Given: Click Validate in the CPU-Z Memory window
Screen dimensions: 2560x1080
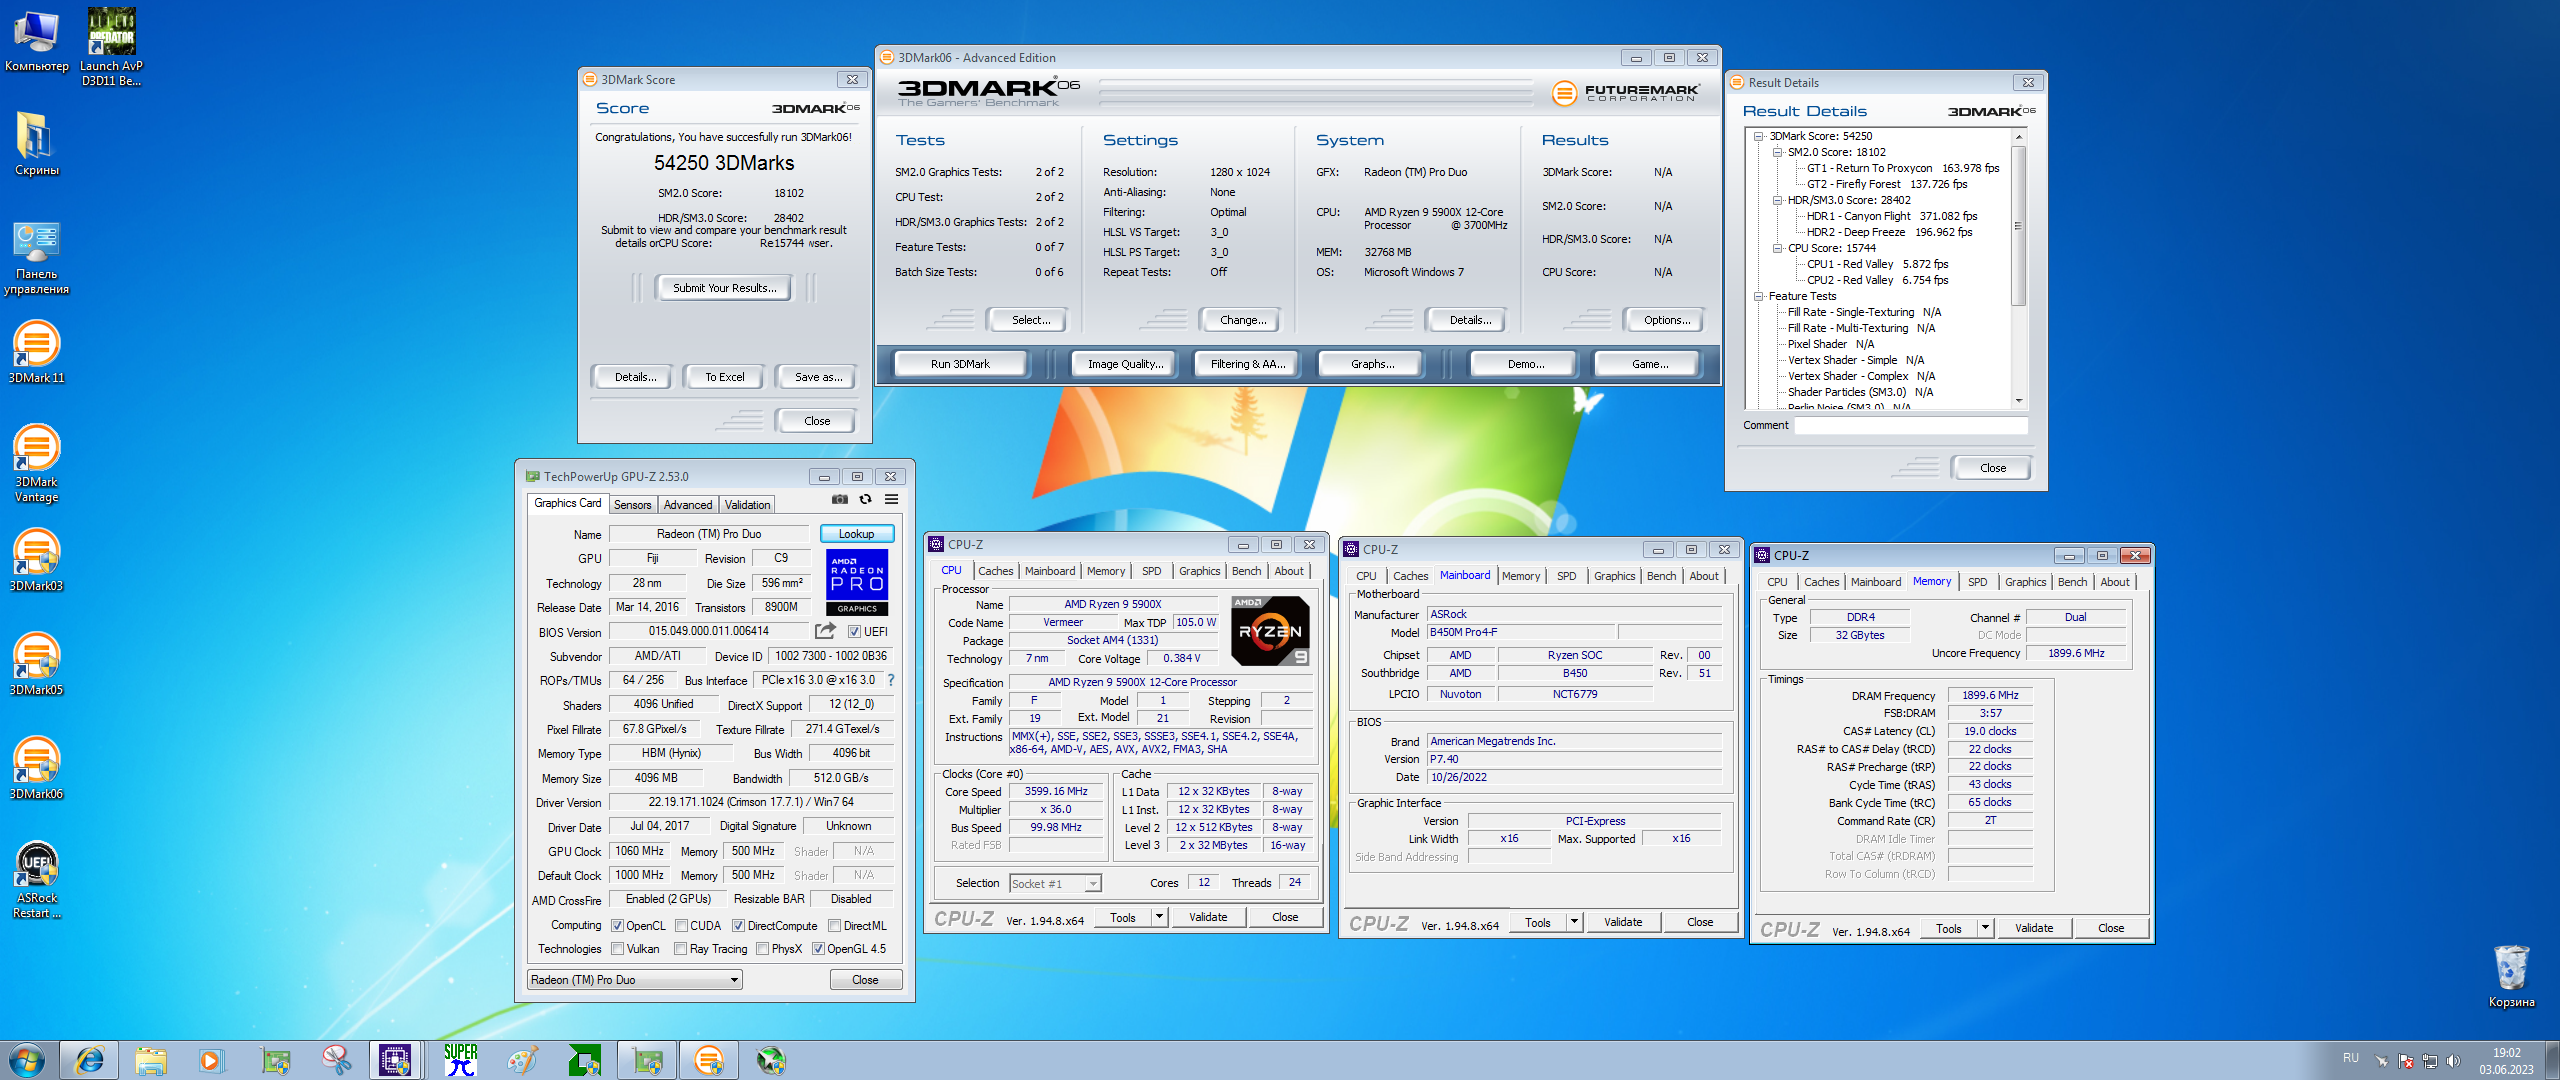Looking at the screenshot, I should pyautogui.click(x=2033, y=928).
